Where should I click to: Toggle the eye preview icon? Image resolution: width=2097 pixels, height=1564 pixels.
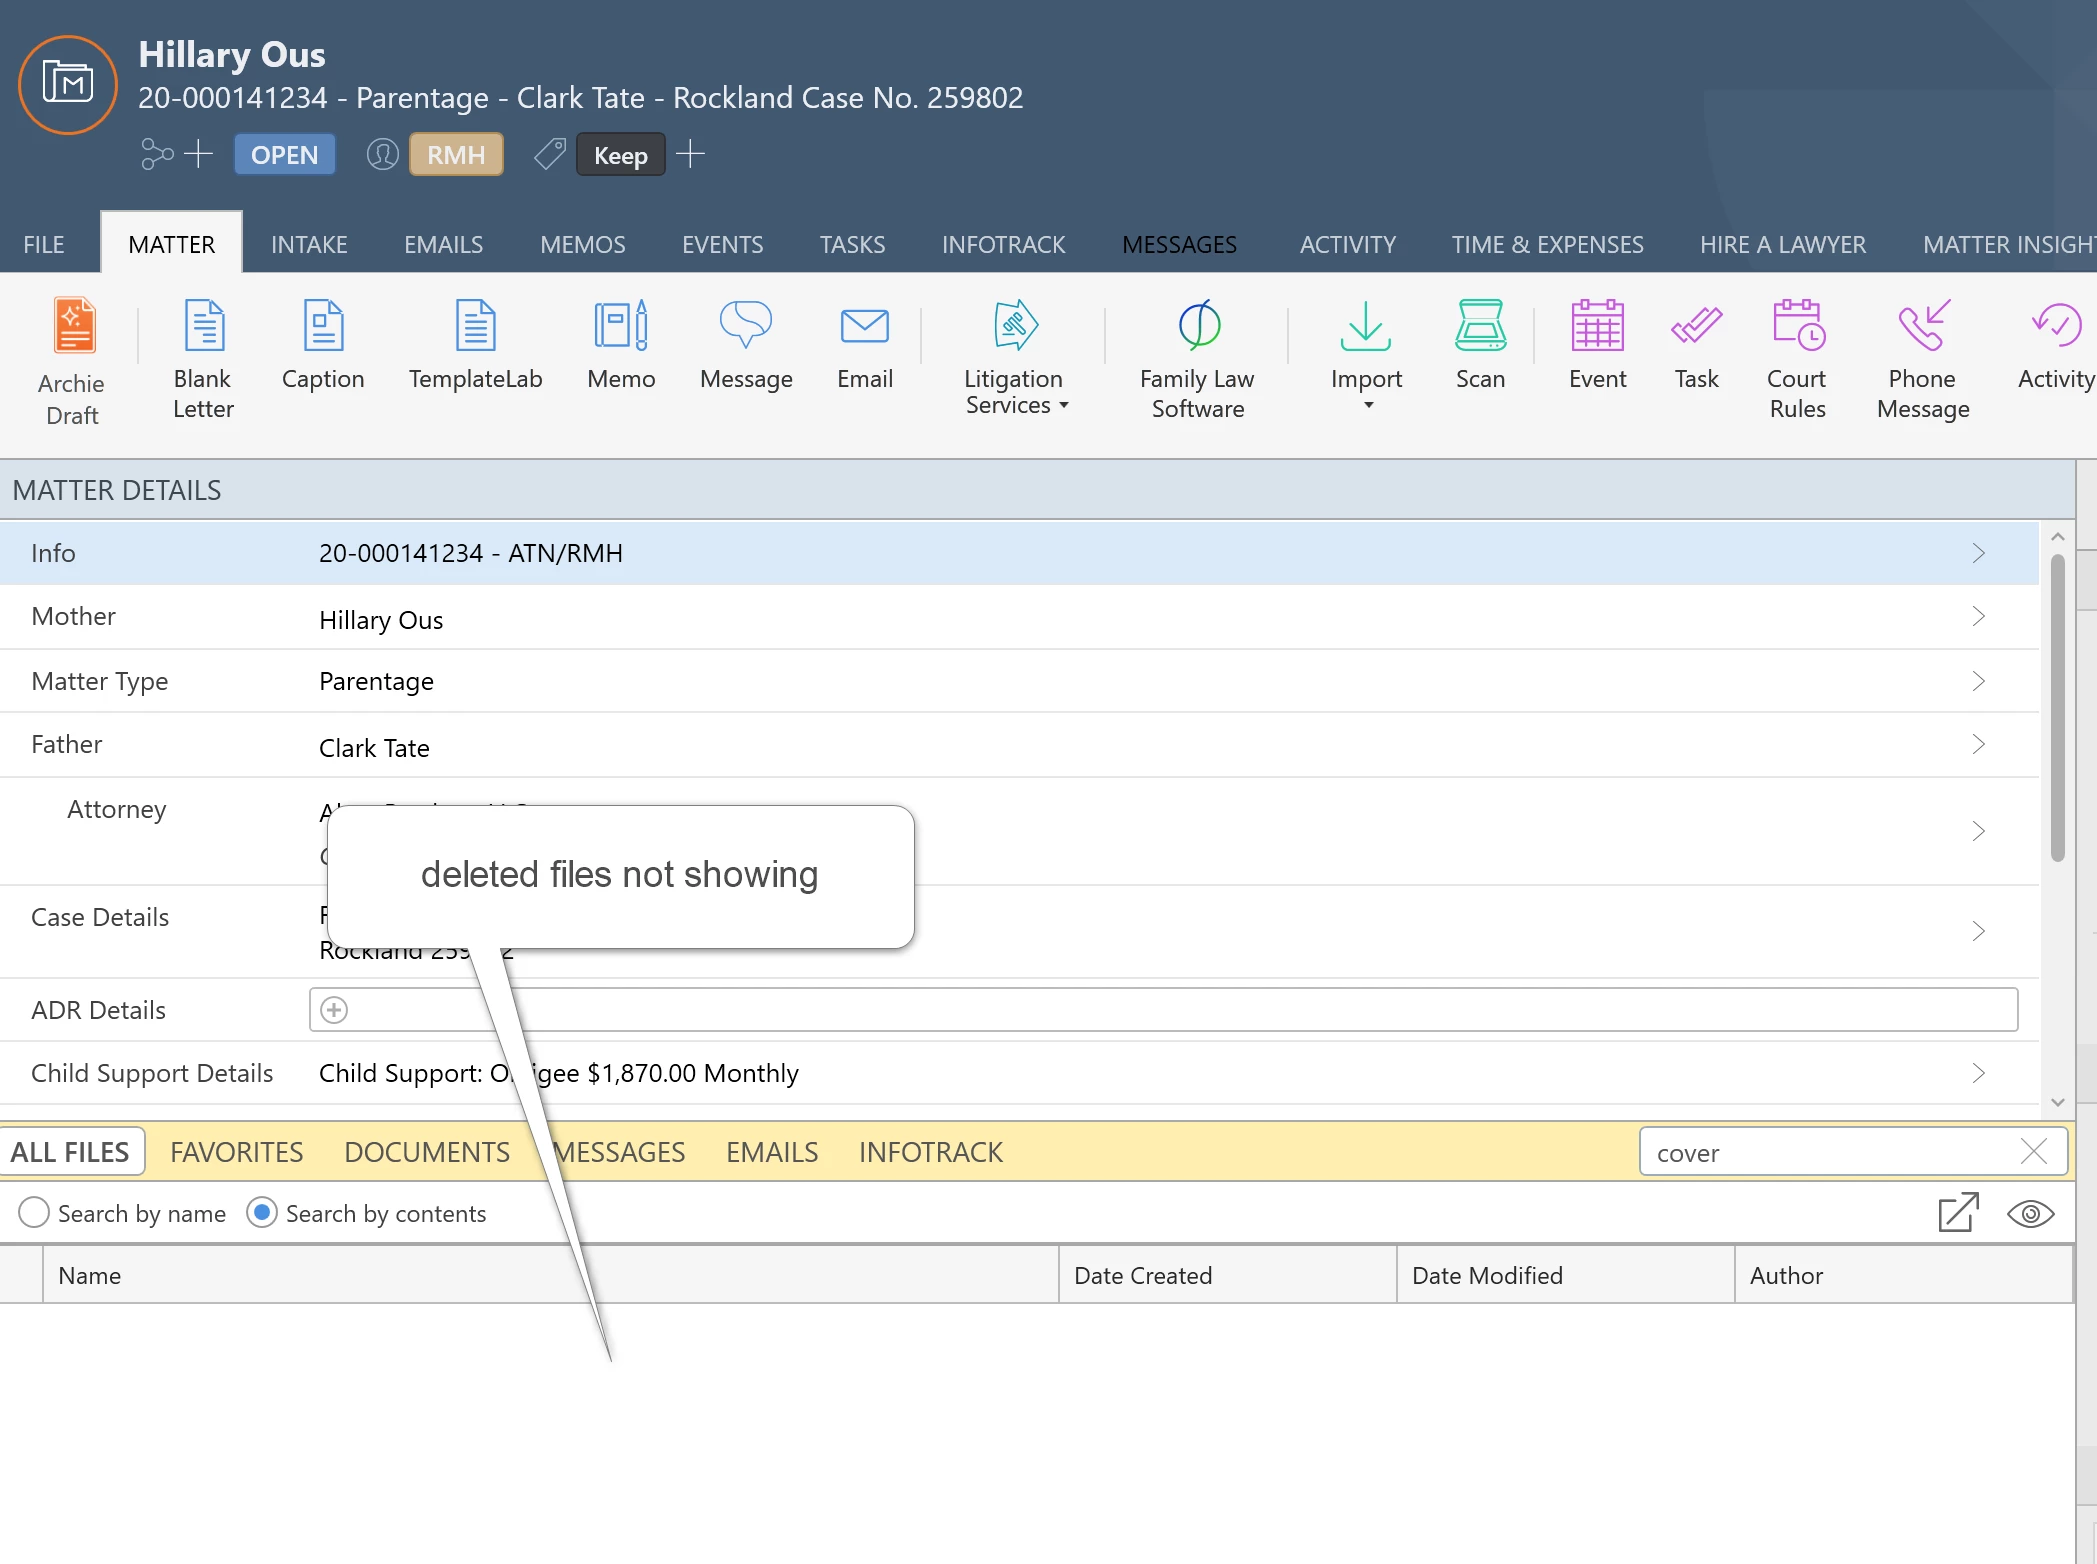tap(2030, 1214)
